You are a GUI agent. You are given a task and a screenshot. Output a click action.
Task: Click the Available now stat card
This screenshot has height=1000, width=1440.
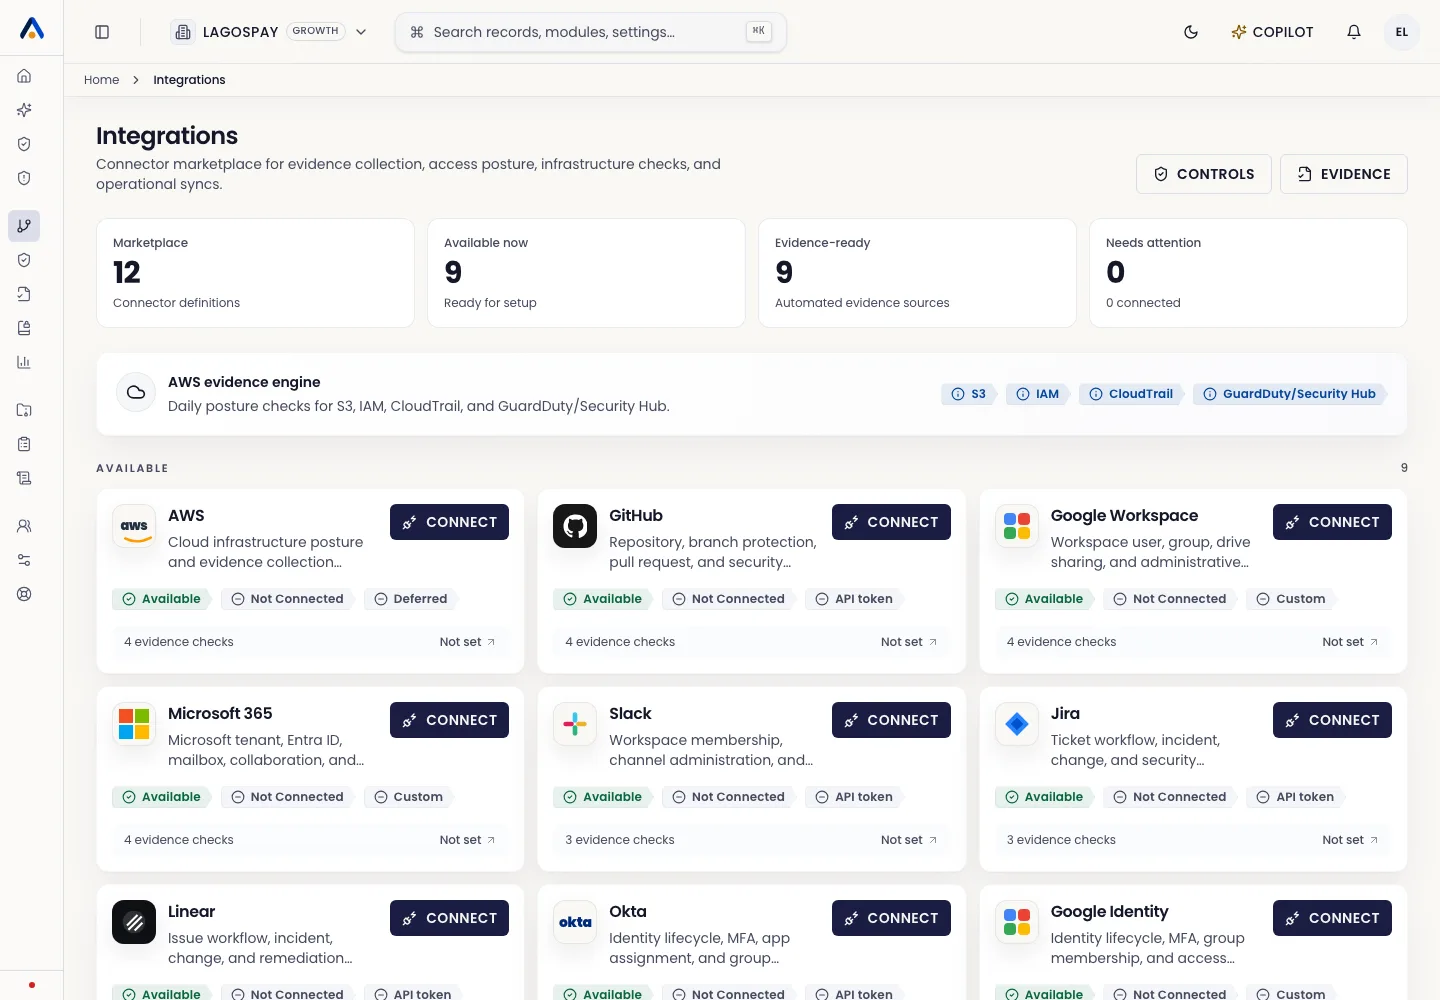click(586, 273)
